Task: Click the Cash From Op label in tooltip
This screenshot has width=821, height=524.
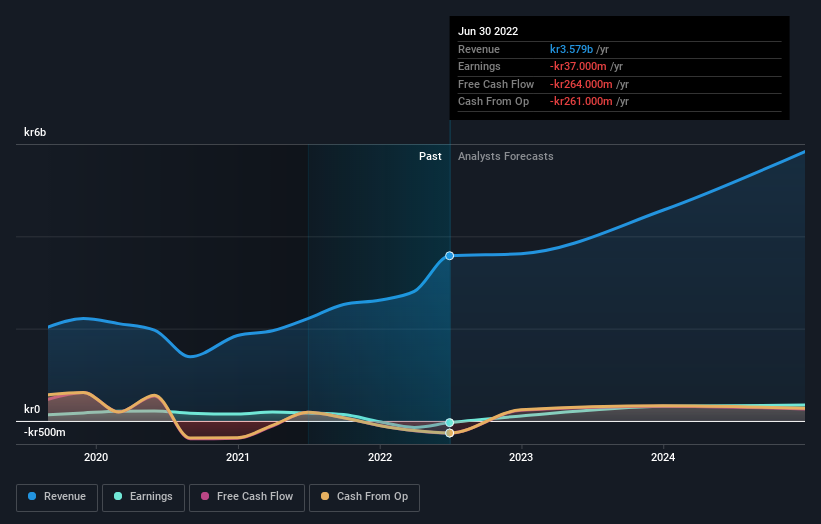Action: pos(493,102)
